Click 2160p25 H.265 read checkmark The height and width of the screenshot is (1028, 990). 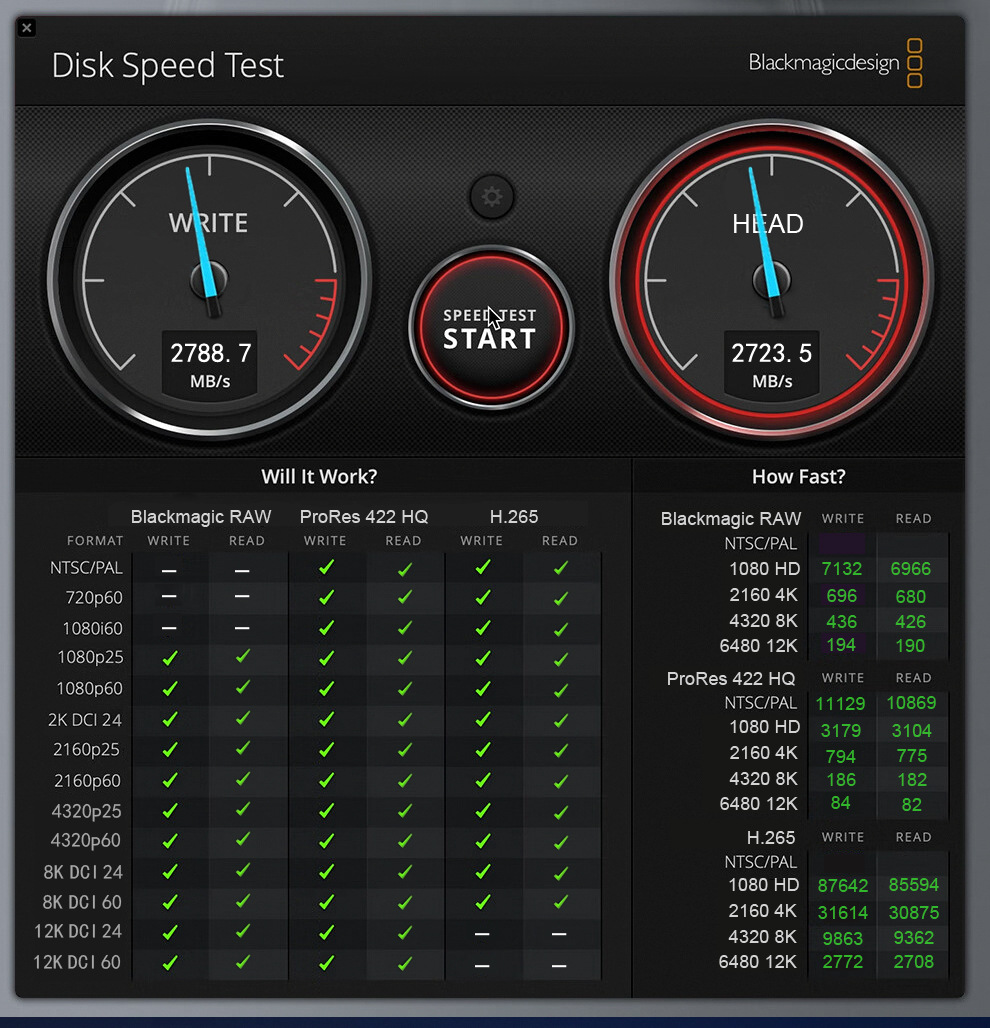click(x=561, y=751)
